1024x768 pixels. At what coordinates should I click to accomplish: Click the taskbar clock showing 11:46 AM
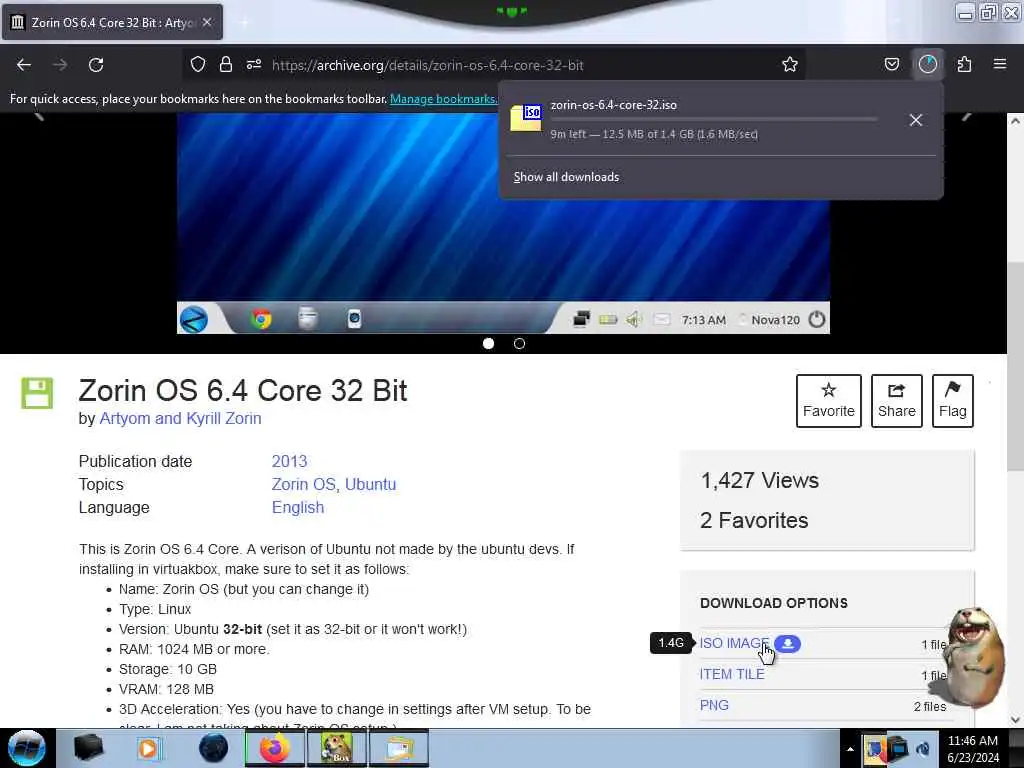pos(973,749)
